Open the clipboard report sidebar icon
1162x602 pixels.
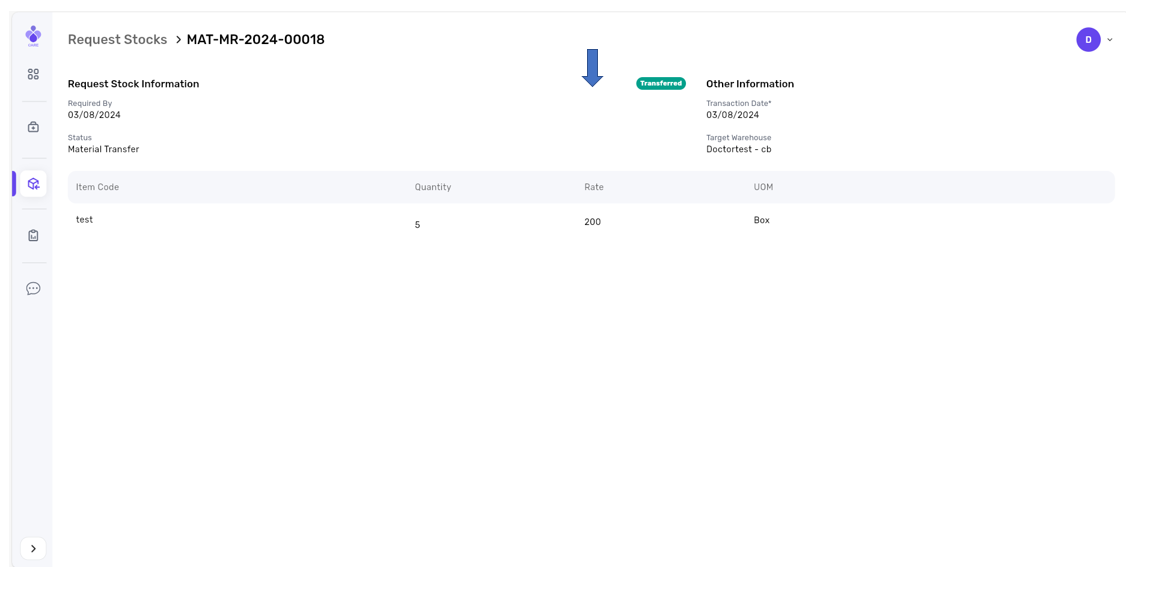(33, 236)
